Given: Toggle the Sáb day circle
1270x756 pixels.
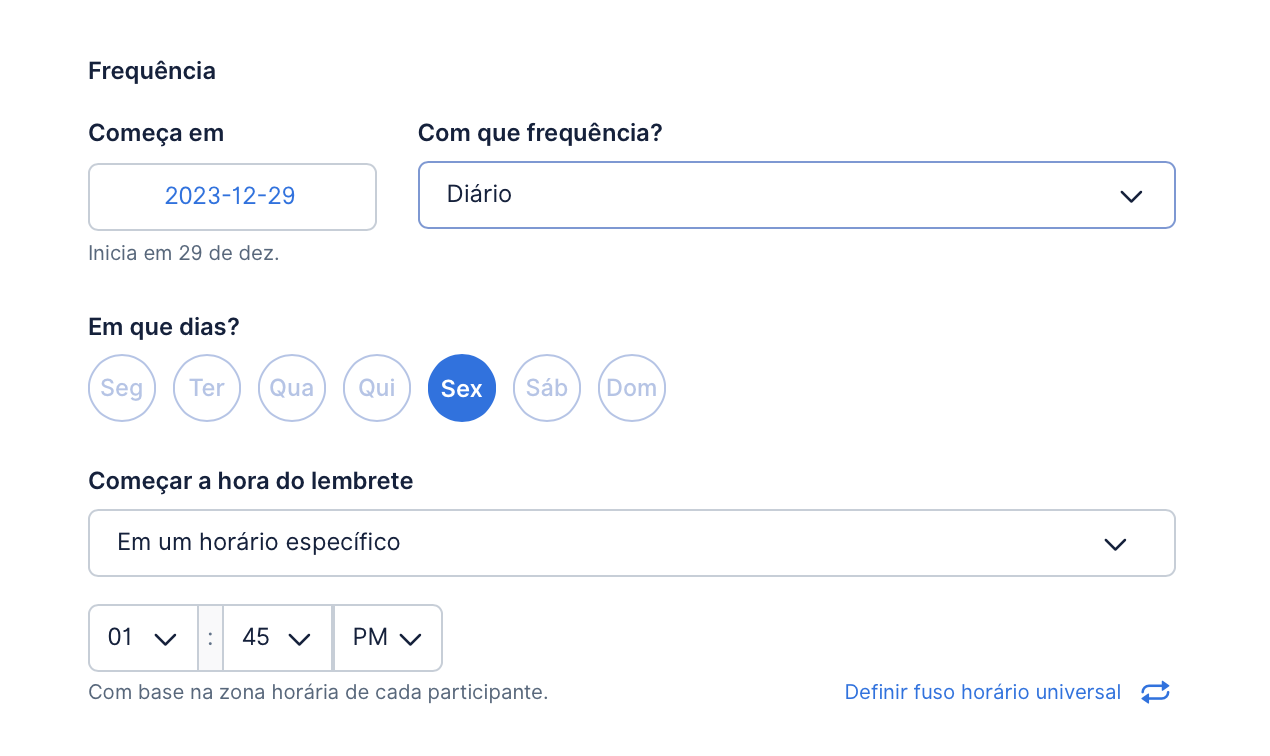Looking at the screenshot, I should tap(547, 388).
